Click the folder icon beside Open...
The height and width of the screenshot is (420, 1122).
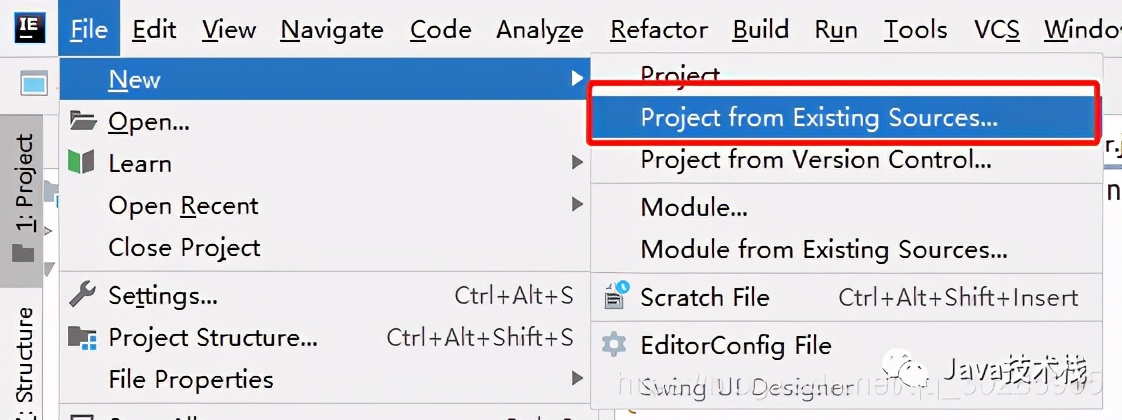[x=82, y=122]
